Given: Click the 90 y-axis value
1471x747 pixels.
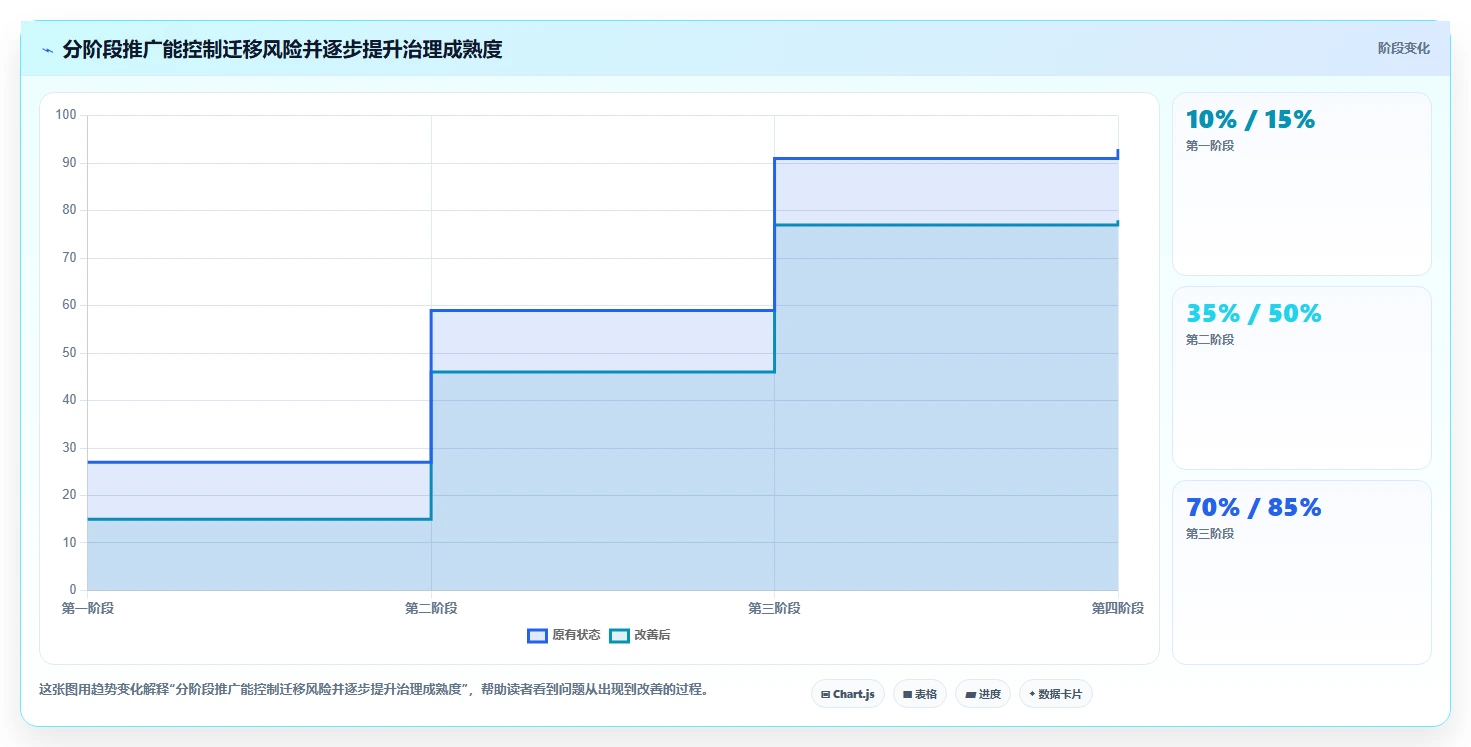Looking at the screenshot, I should [x=70, y=163].
